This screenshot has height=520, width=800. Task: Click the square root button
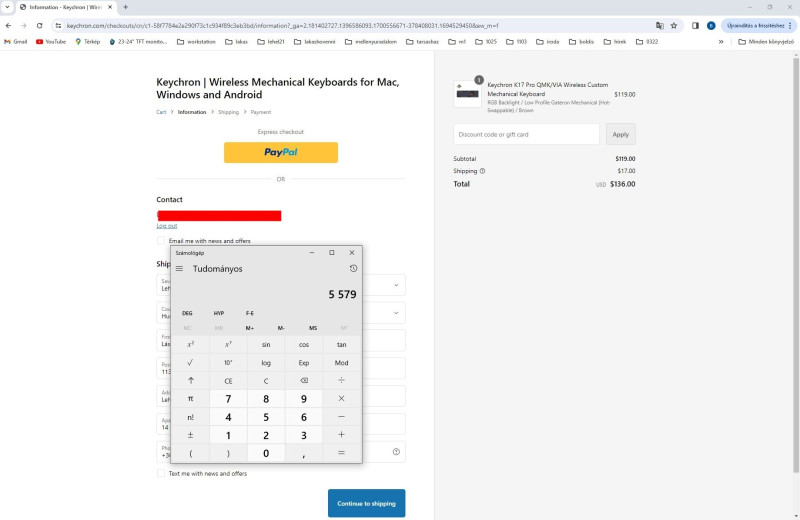190,362
